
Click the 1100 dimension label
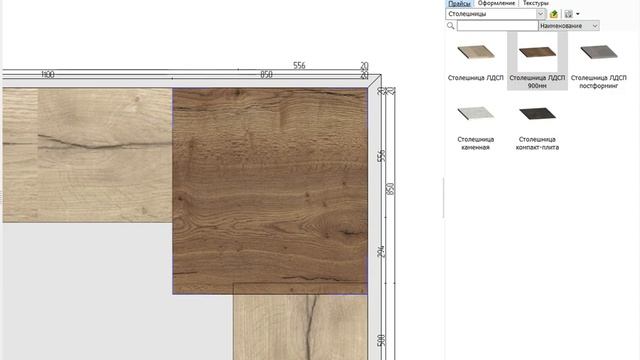click(x=48, y=74)
